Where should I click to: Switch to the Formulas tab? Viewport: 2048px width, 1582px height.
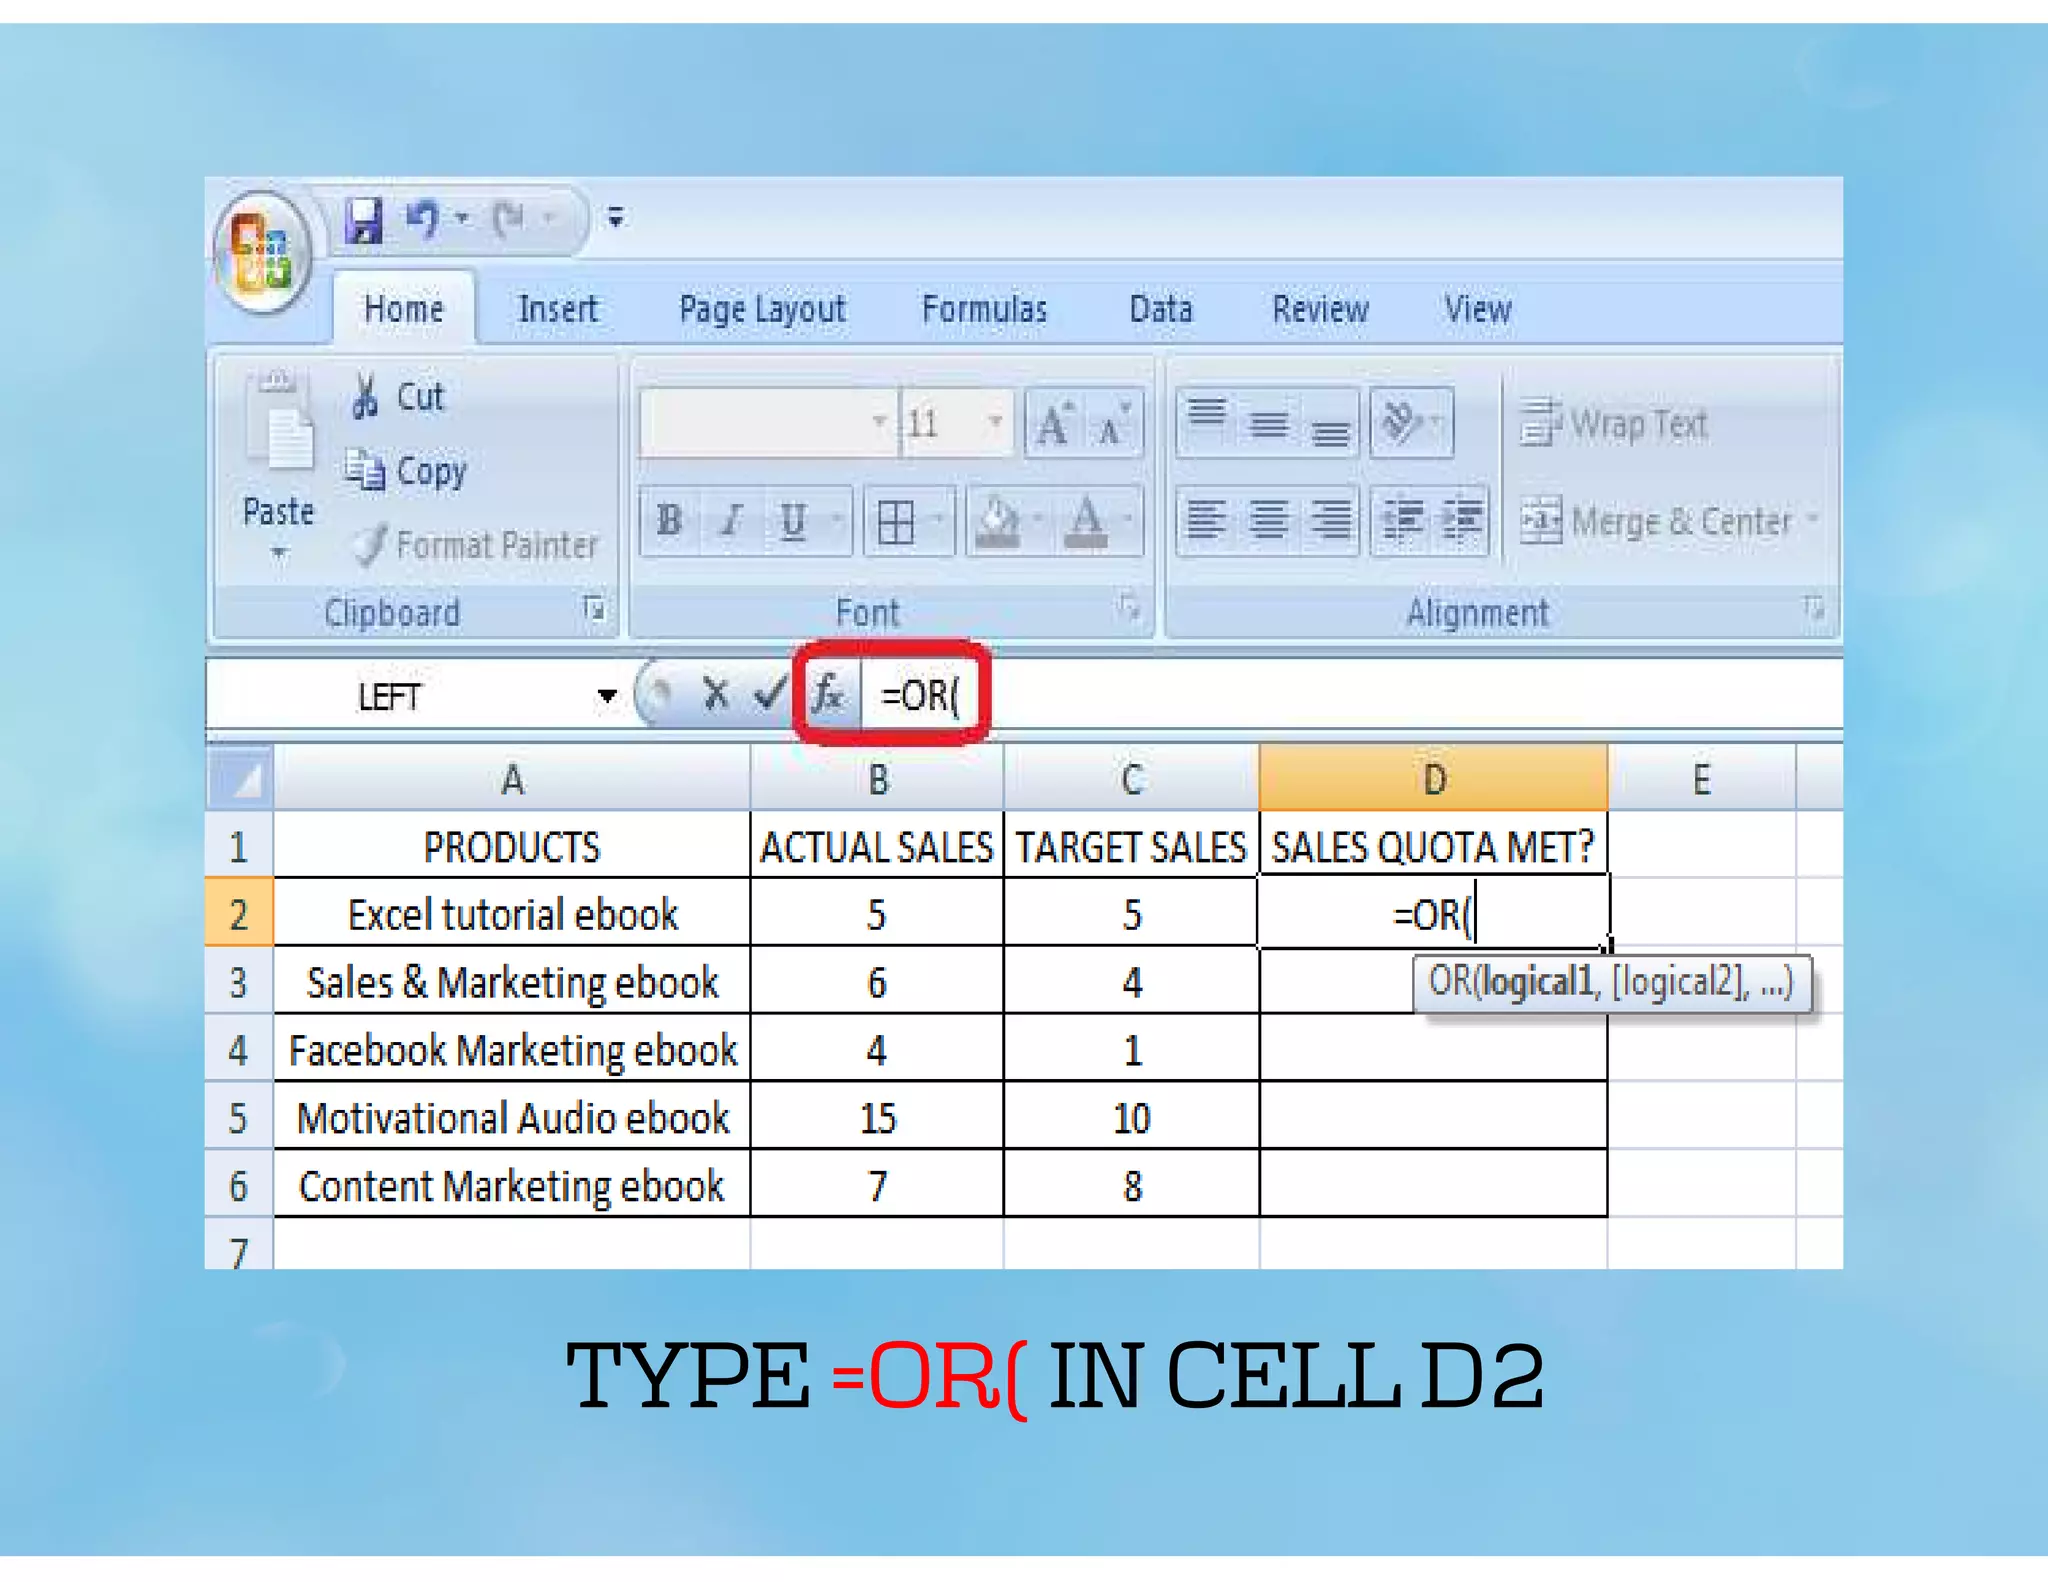coord(984,309)
